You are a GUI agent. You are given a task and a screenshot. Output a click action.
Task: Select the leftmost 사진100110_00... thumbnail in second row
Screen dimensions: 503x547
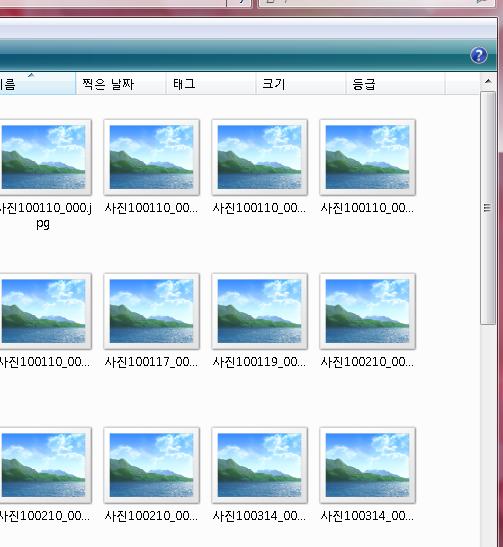click(x=44, y=311)
